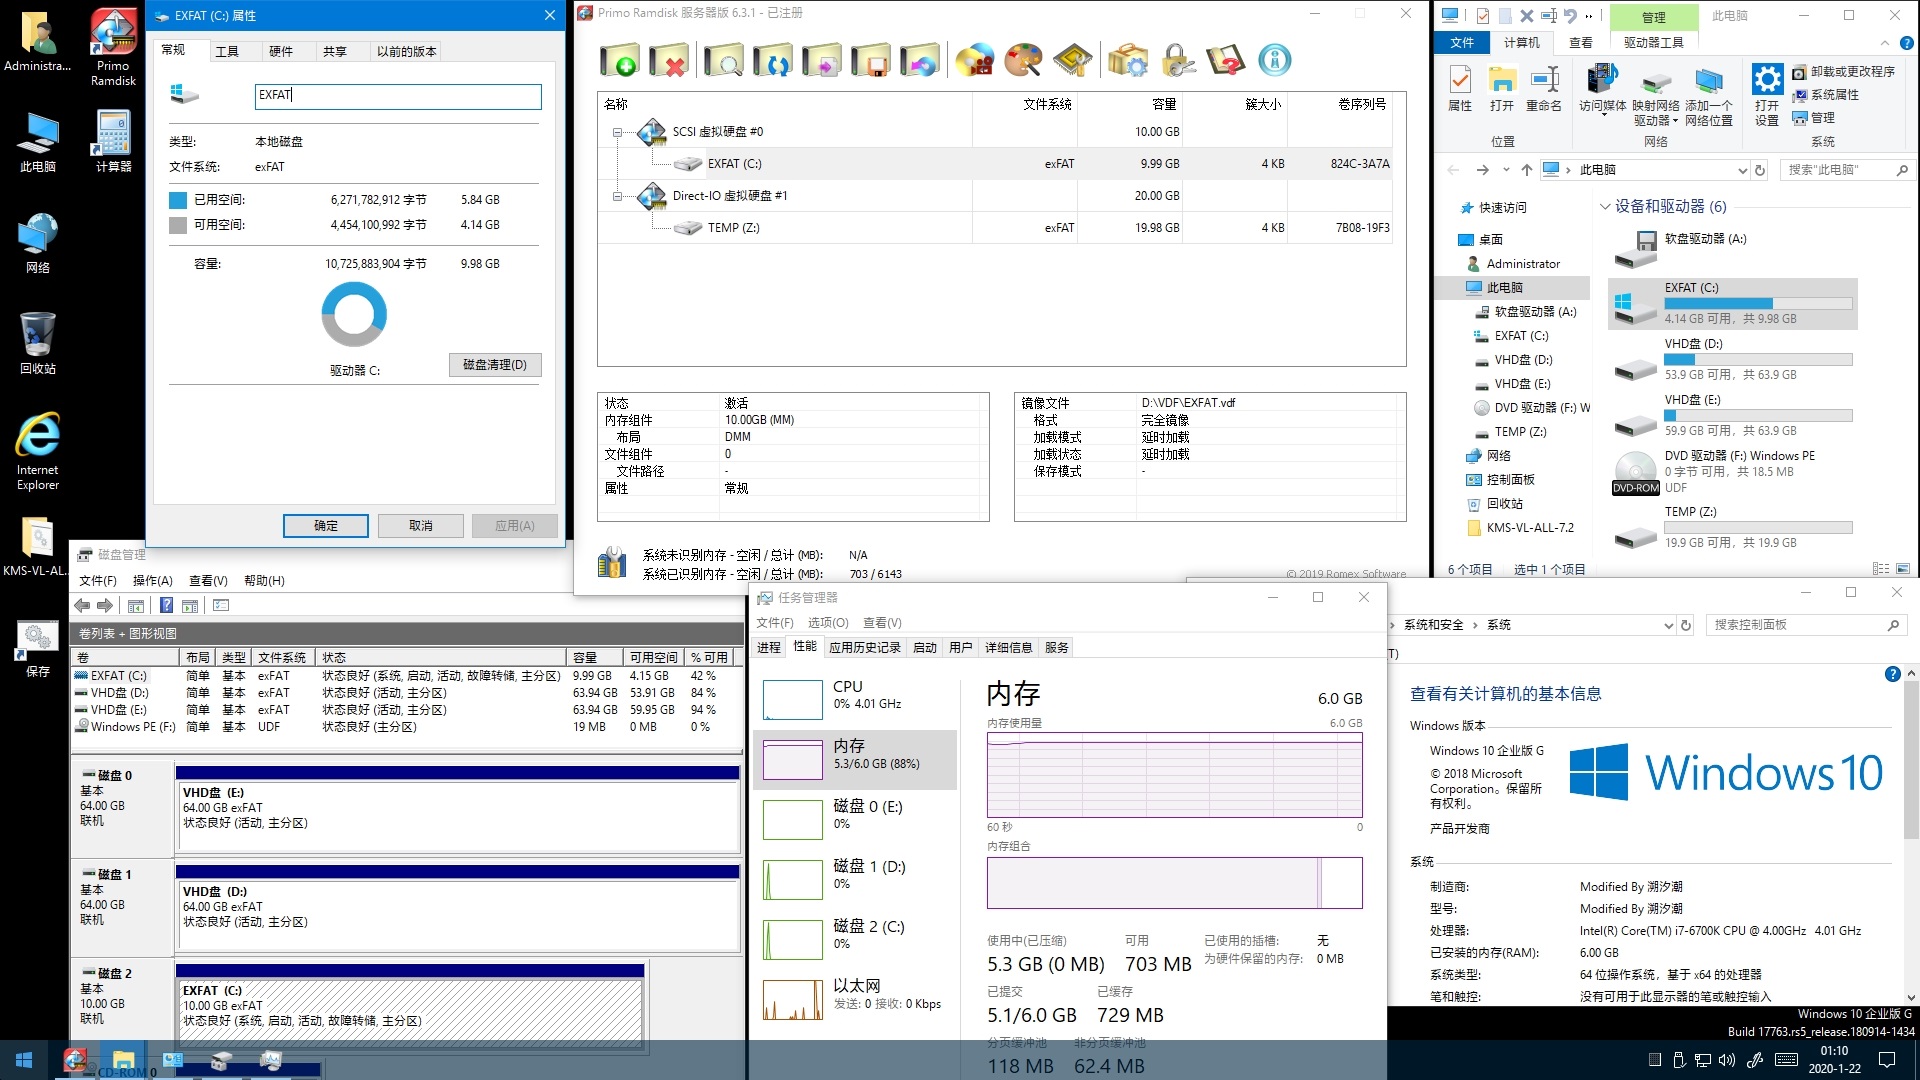Open control panel address bar dropdown
Screen dimensions: 1920x1080
(x=1668, y=626)
